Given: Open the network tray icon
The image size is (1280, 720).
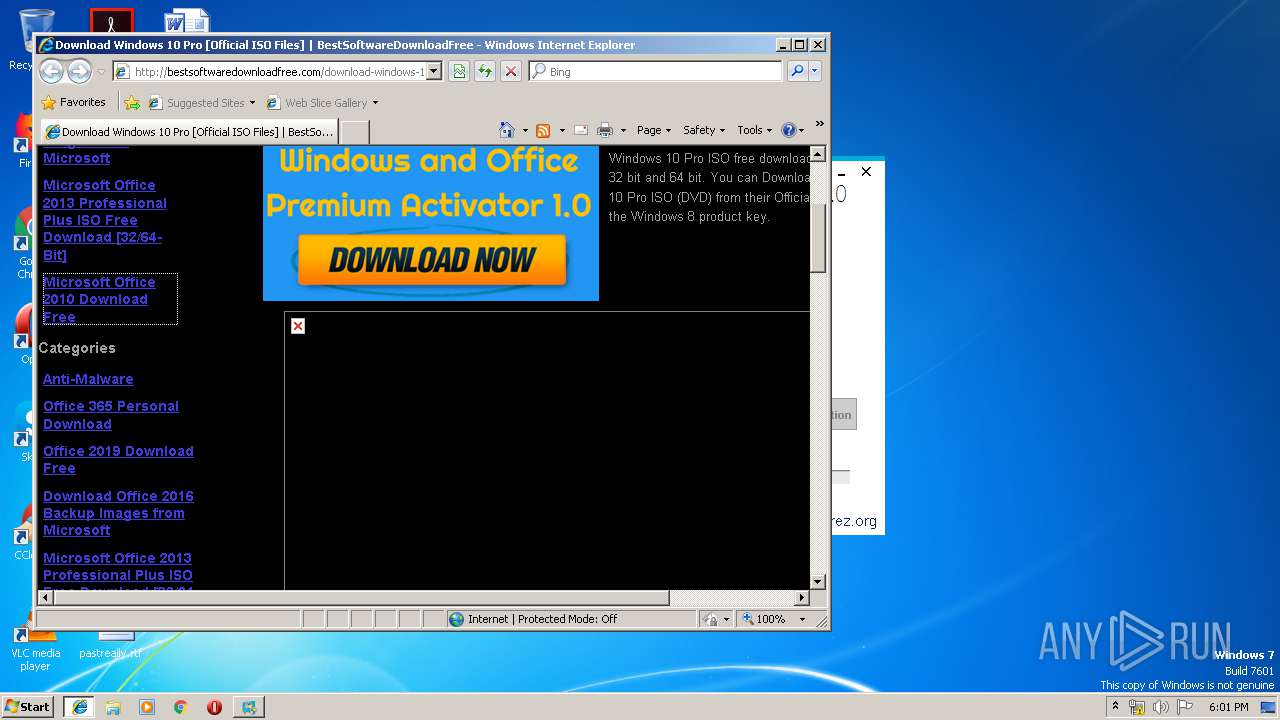Looking at the screenshot, I should click(1137, 707).
